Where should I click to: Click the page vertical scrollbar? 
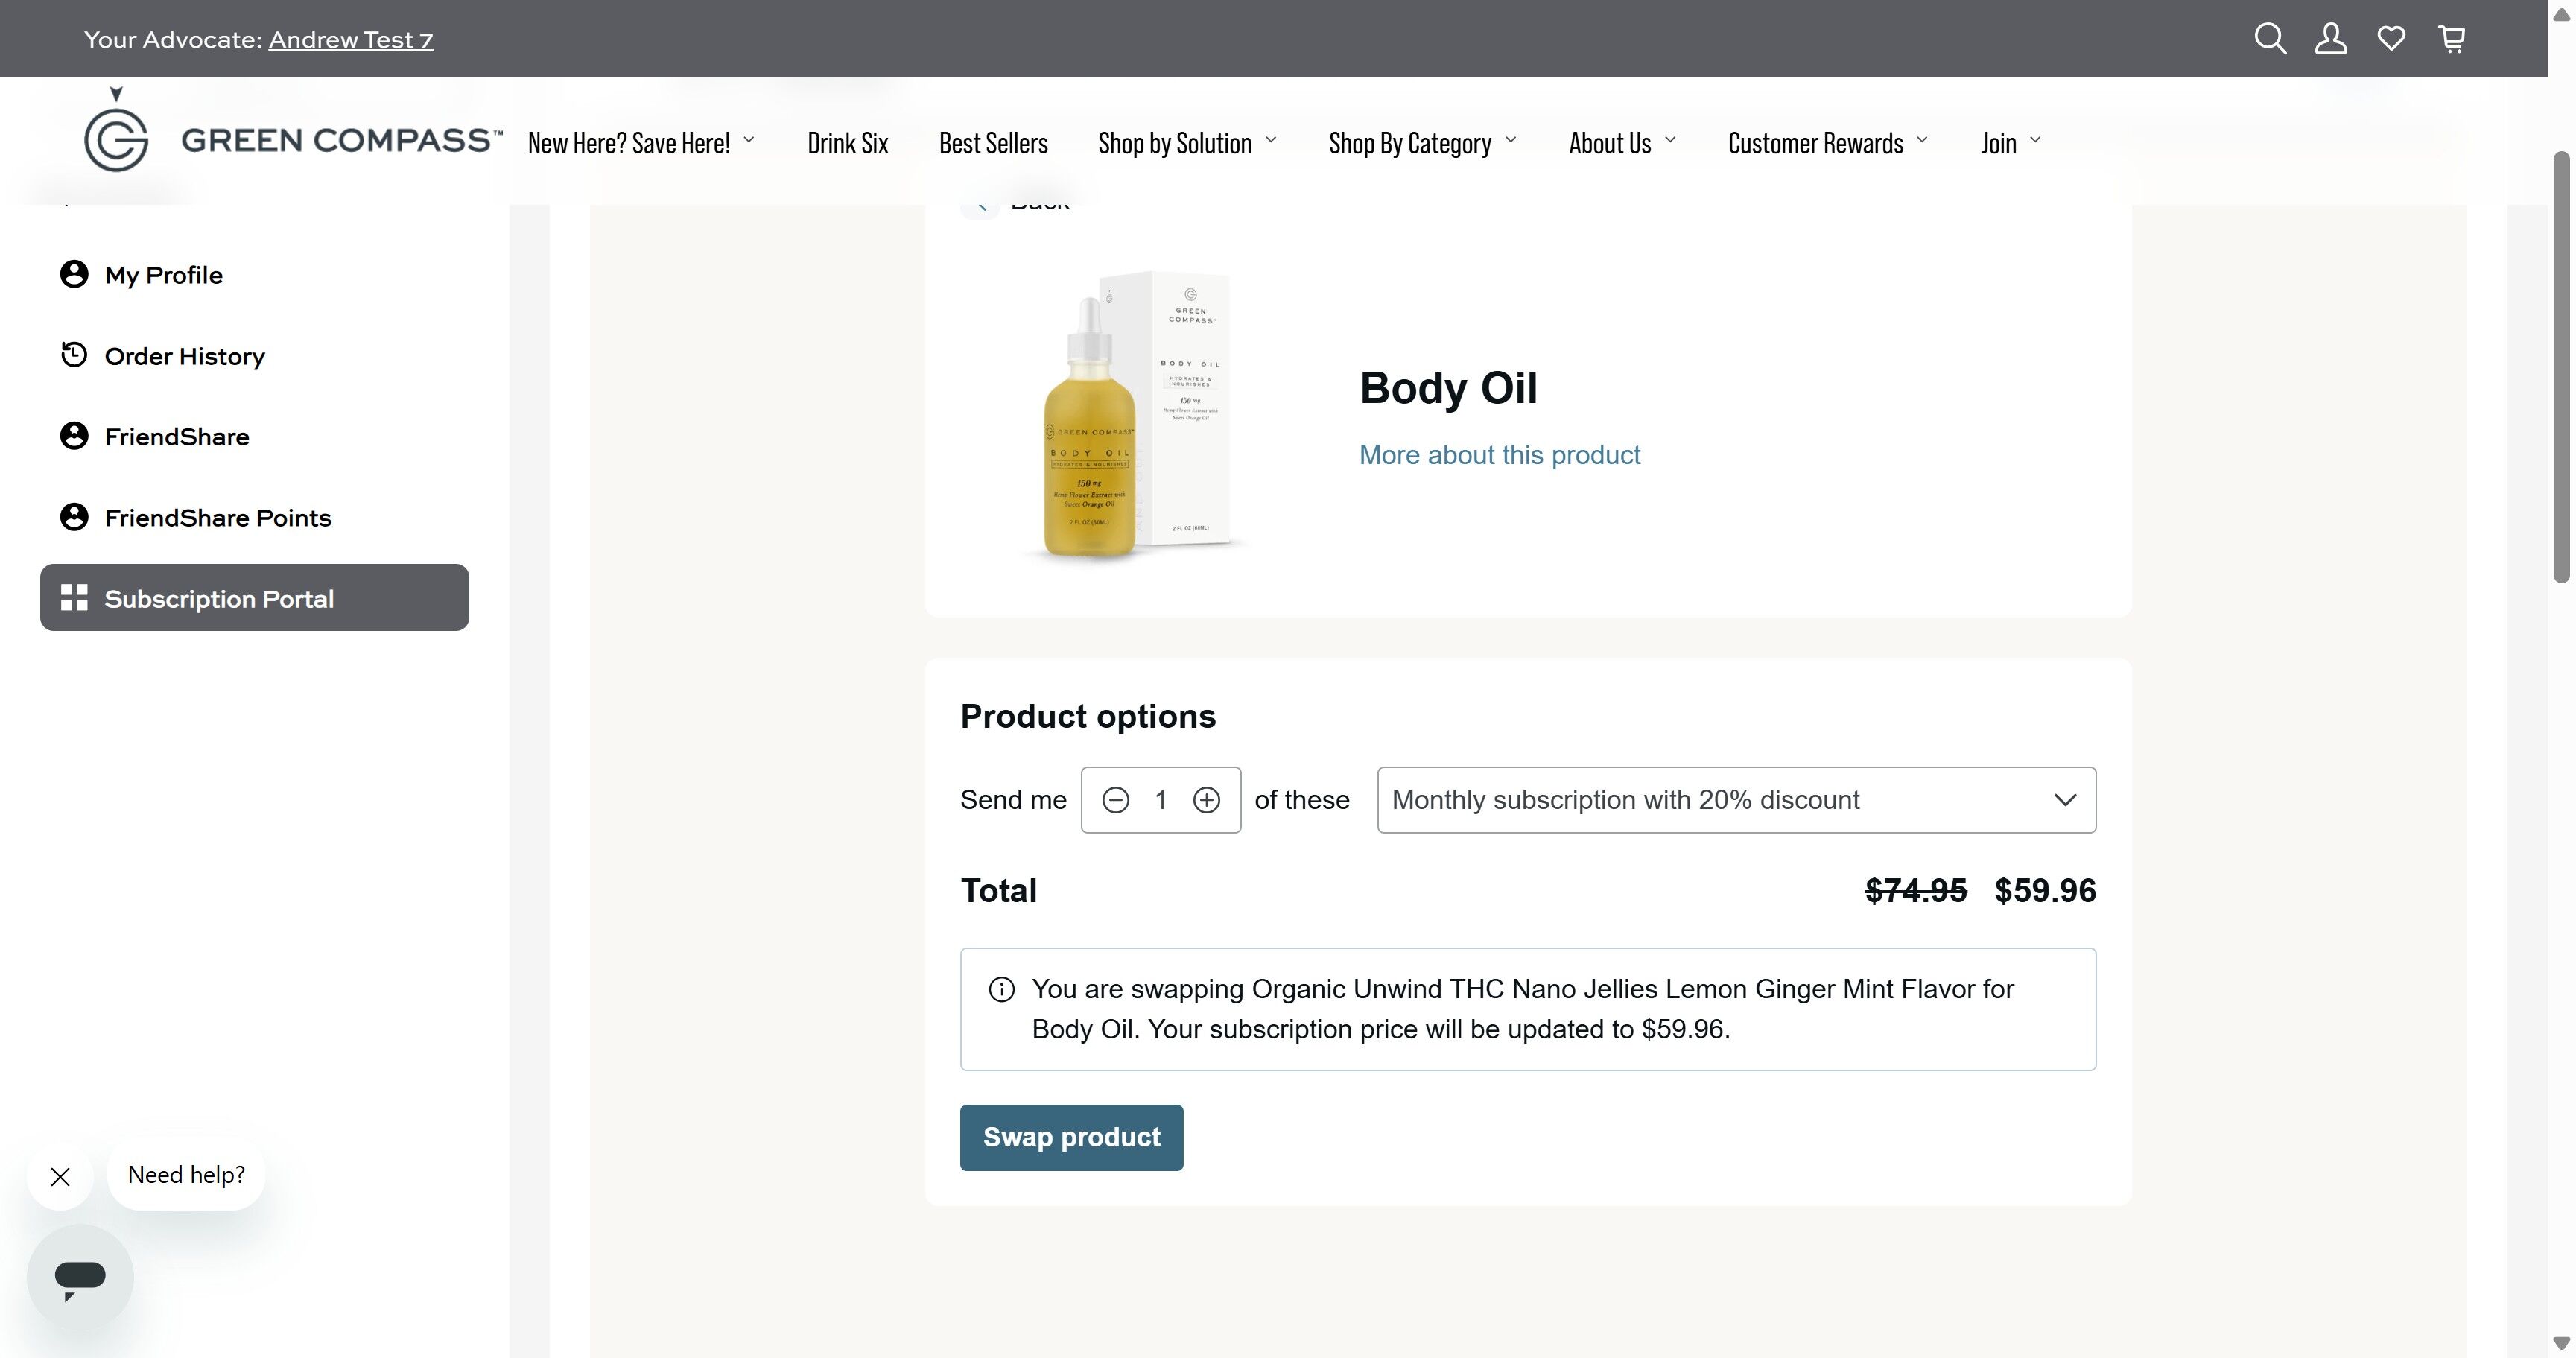(x=2562, y=366)
